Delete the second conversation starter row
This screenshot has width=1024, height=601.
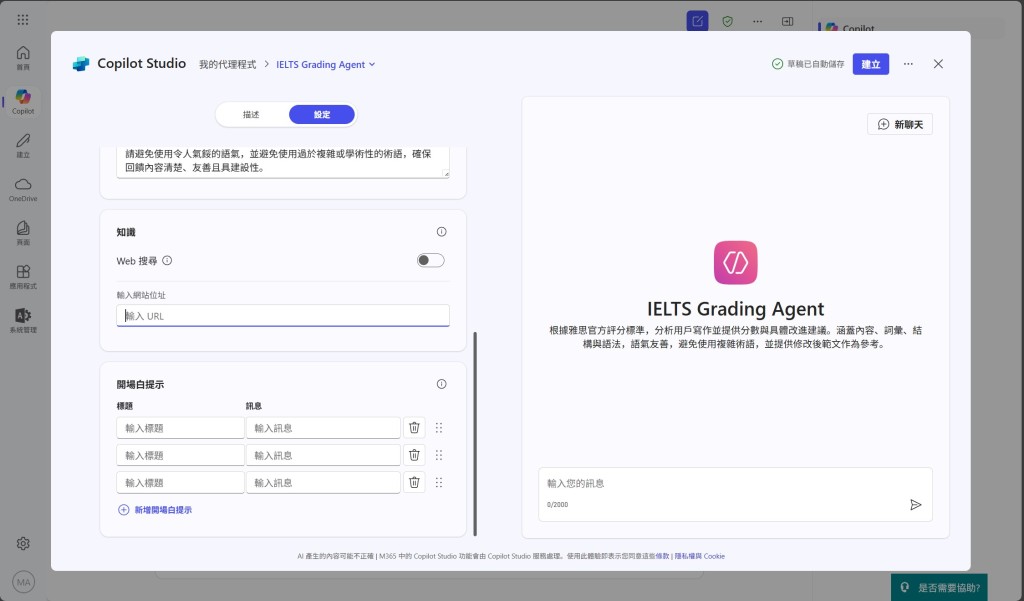414,455
